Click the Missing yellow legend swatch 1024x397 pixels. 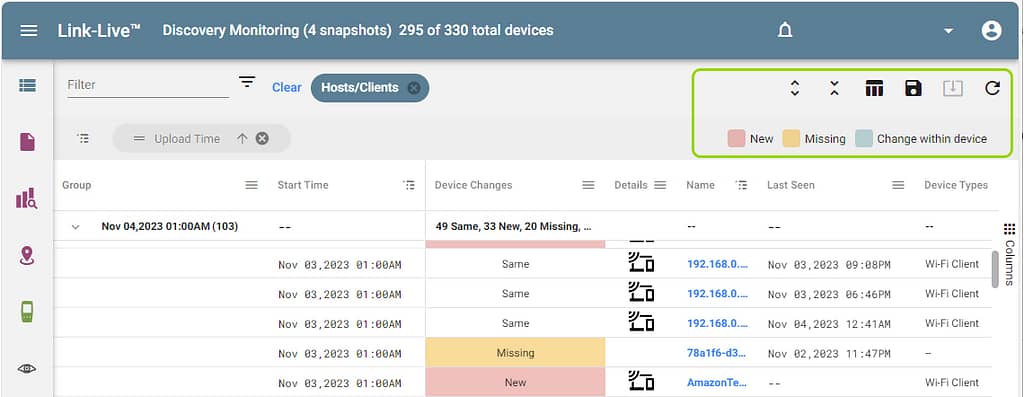791,138
